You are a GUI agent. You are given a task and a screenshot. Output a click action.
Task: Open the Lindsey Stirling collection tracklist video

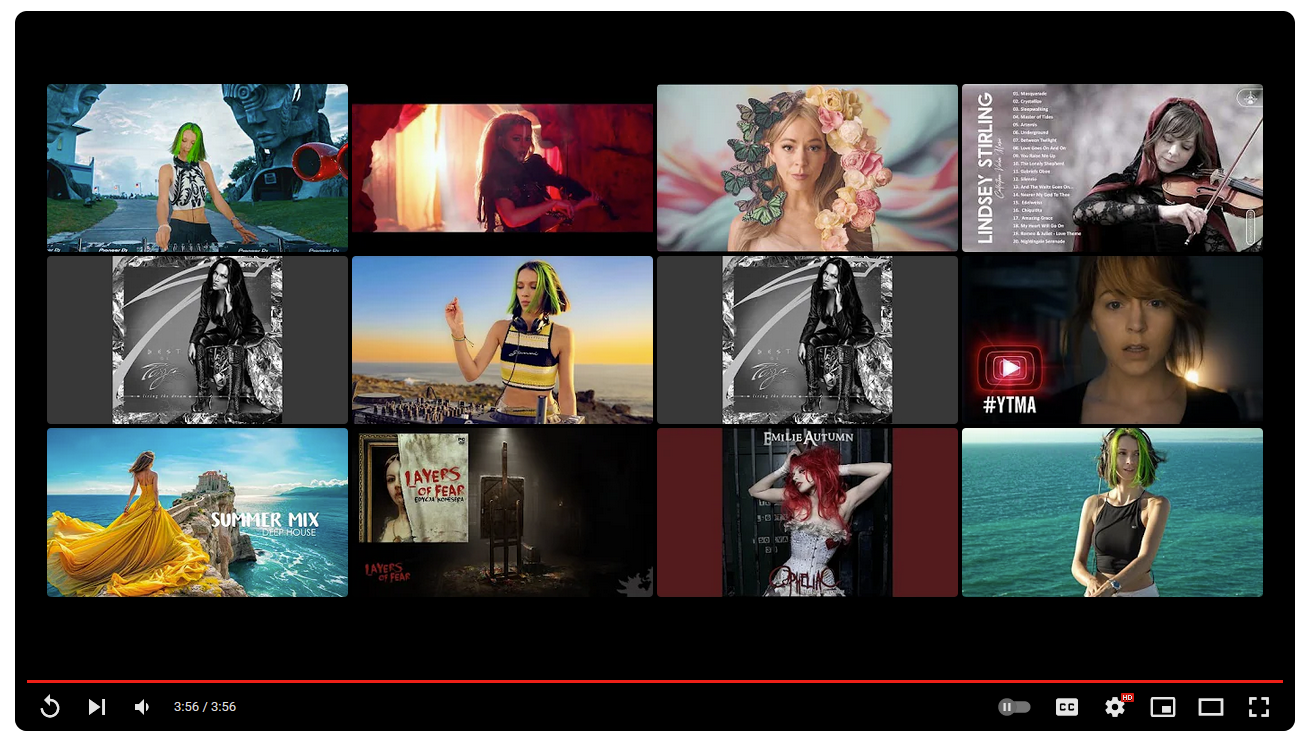(1112, 168)
